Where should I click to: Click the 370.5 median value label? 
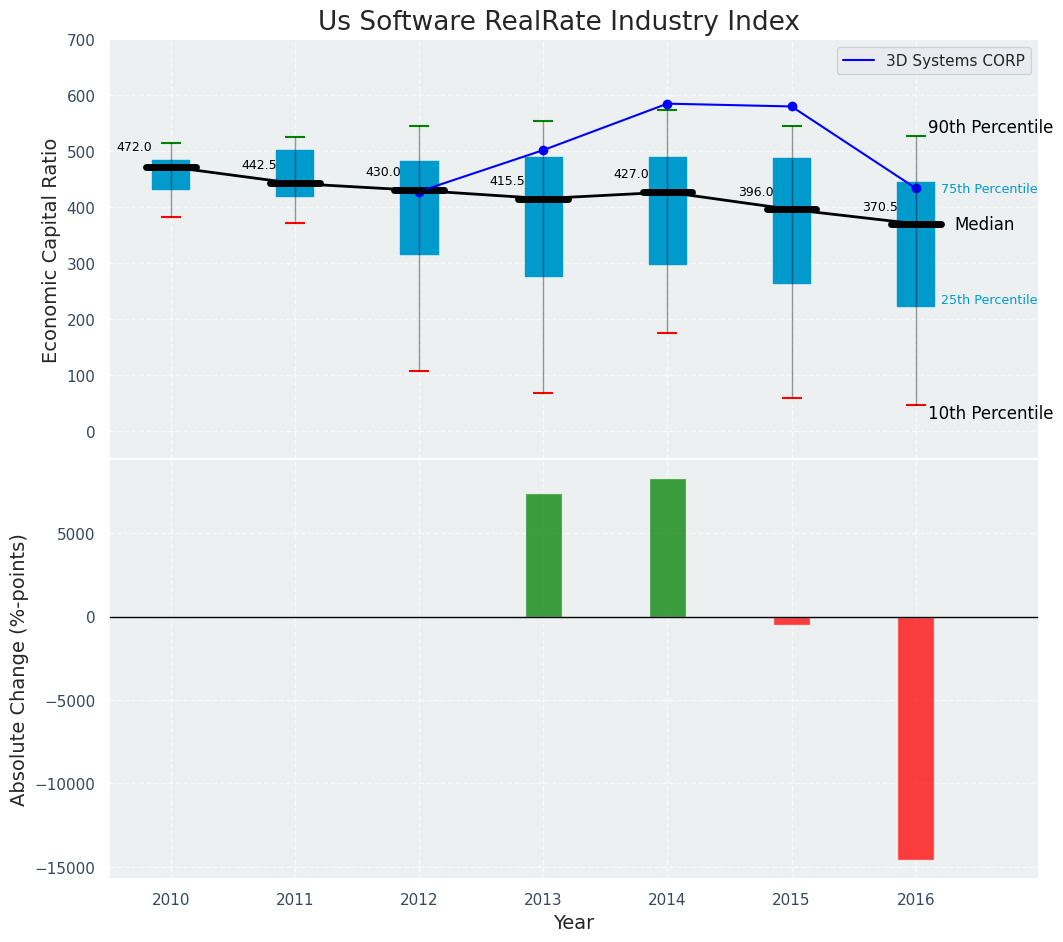point(880,207)
